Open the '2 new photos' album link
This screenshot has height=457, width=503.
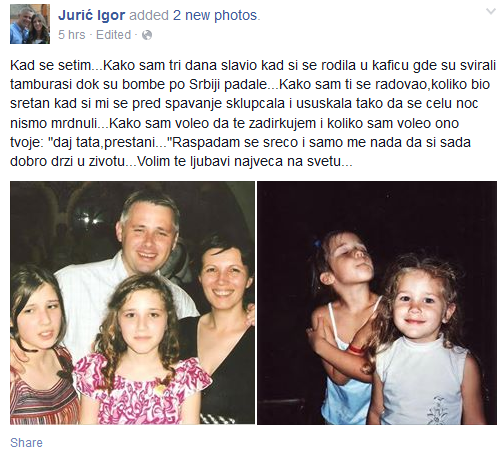click(216, 15)
